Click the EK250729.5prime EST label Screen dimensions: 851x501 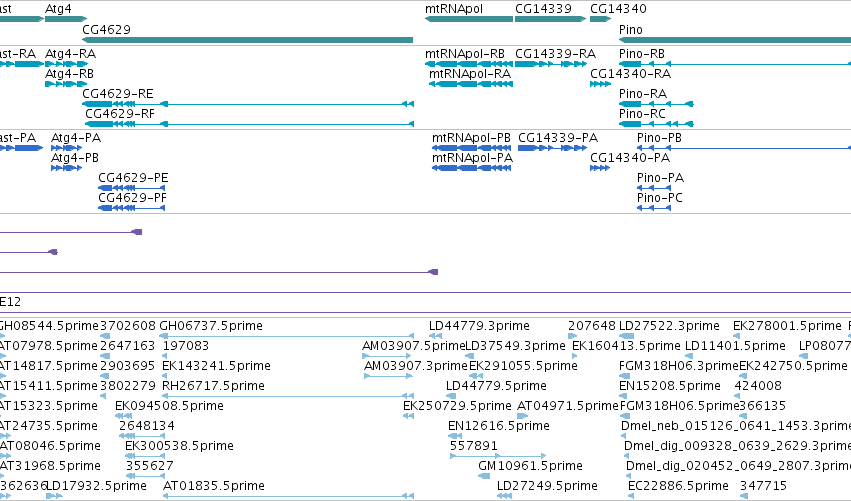457,407
